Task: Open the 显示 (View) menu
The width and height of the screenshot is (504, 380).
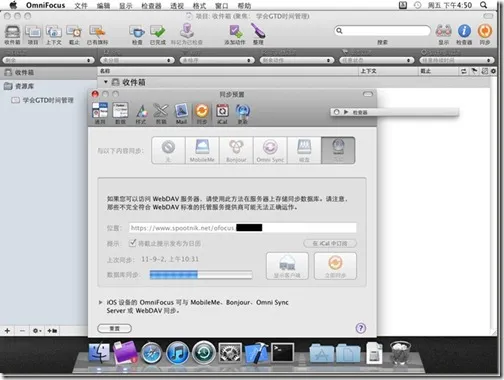Action: tap(126, 6)
